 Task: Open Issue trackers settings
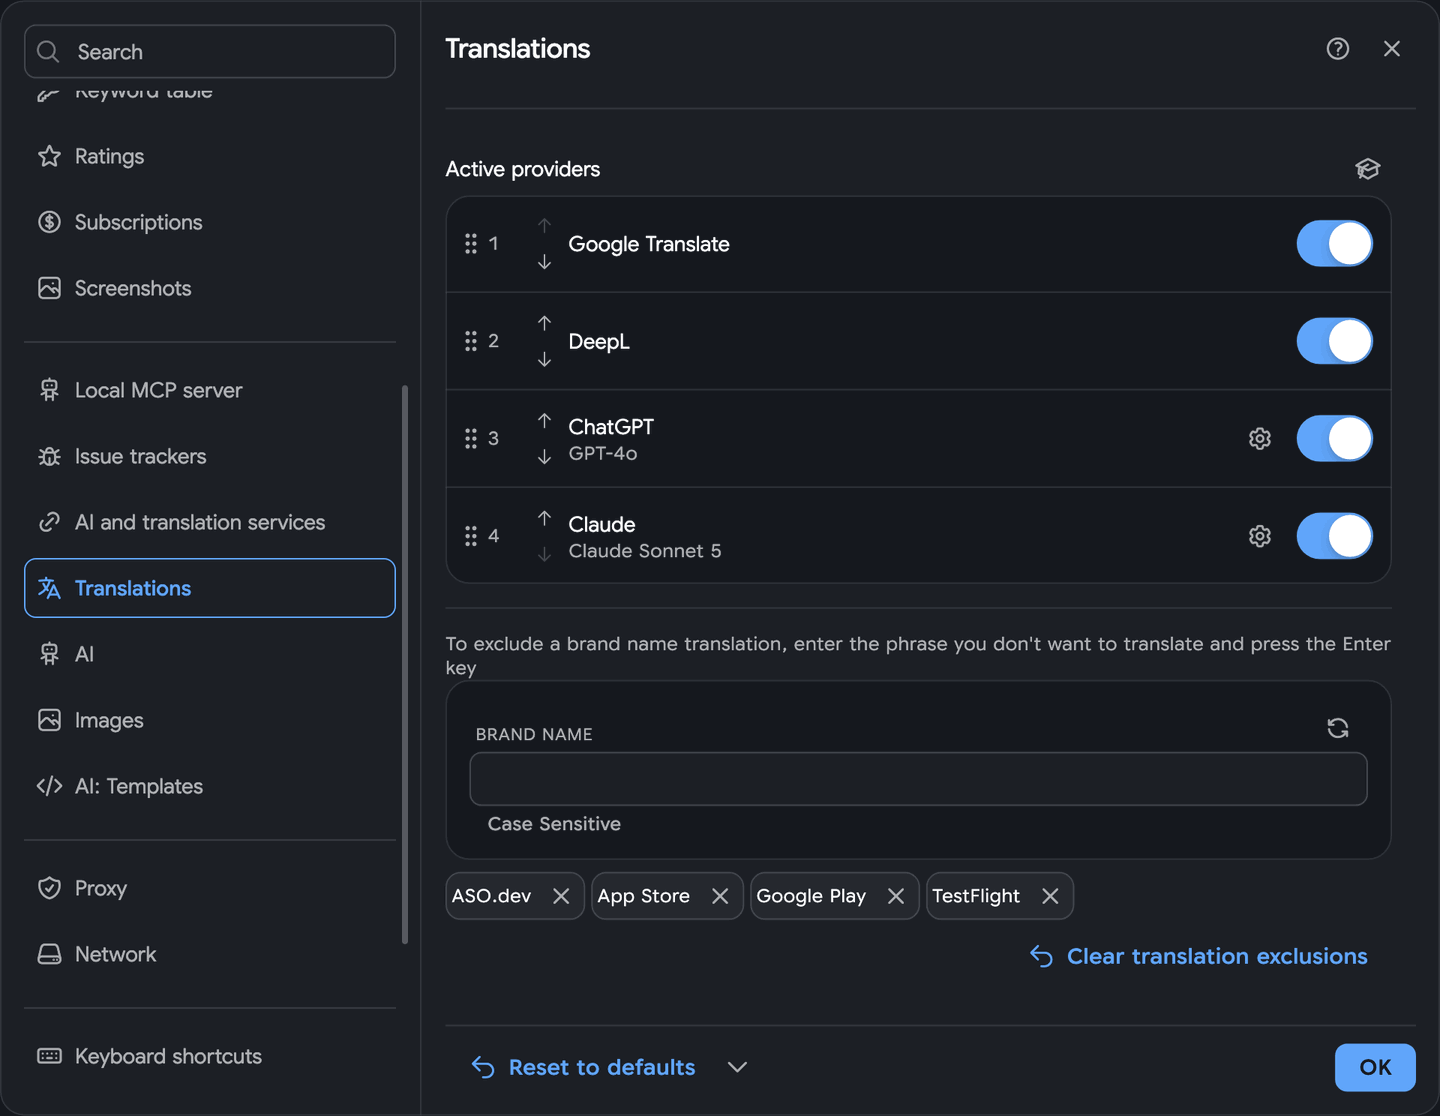[210, 456]
